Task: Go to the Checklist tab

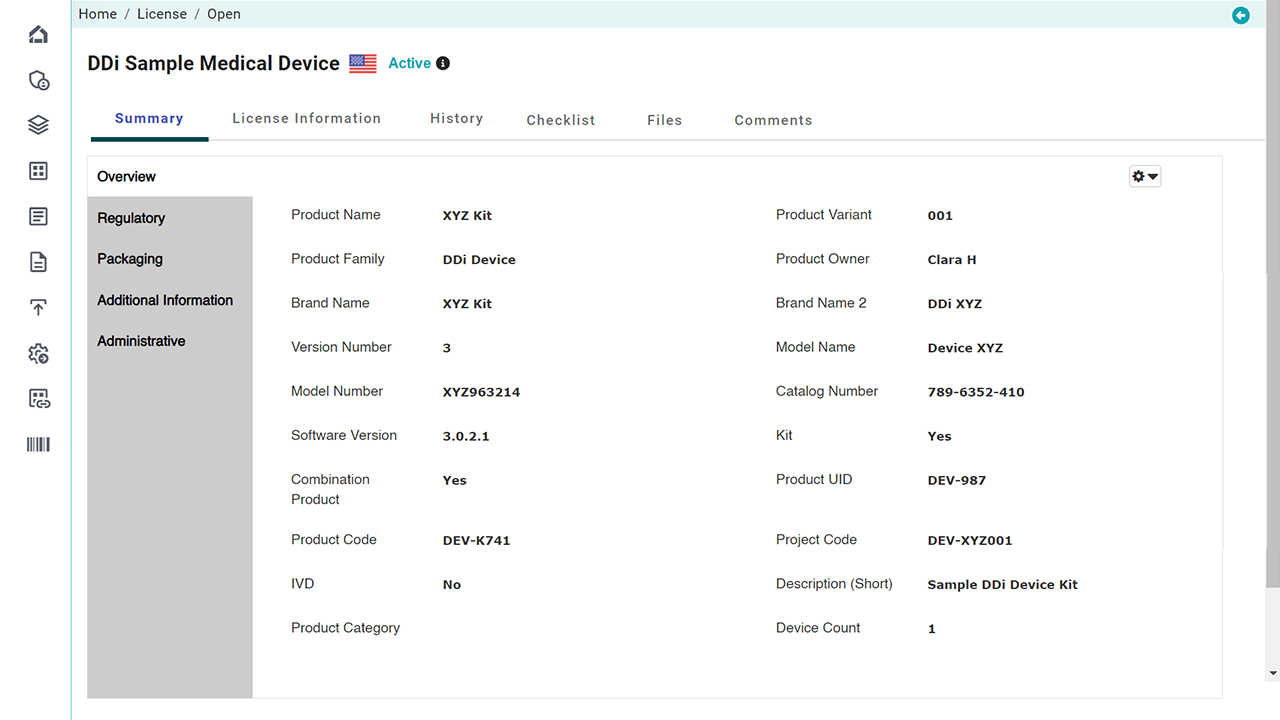Action: 560,120
